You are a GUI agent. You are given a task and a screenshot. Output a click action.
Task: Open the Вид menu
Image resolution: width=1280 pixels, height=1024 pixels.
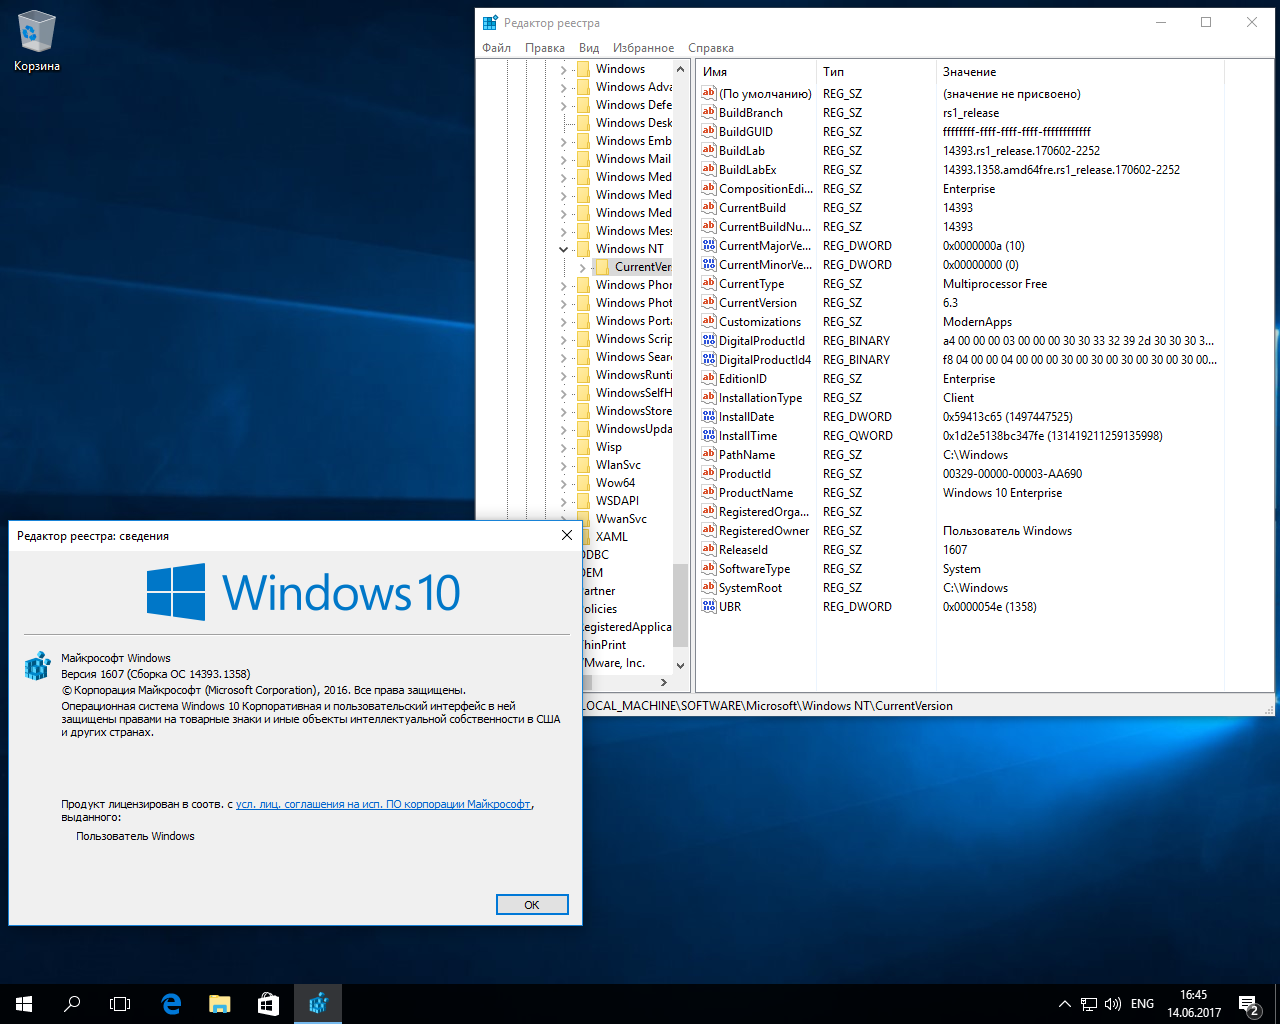coord(589,47)
